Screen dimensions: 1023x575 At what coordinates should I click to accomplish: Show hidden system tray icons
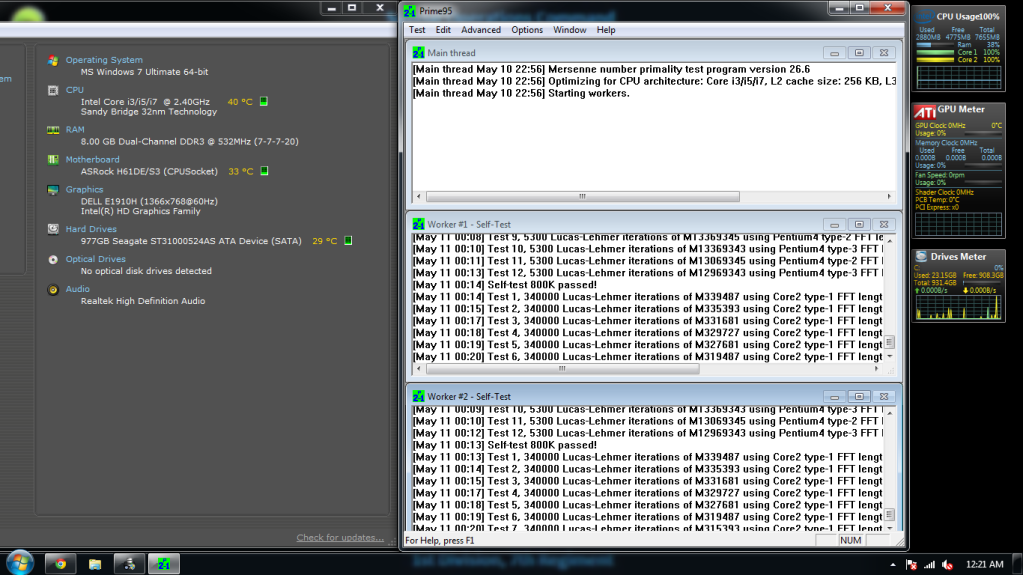pos(893,565)
